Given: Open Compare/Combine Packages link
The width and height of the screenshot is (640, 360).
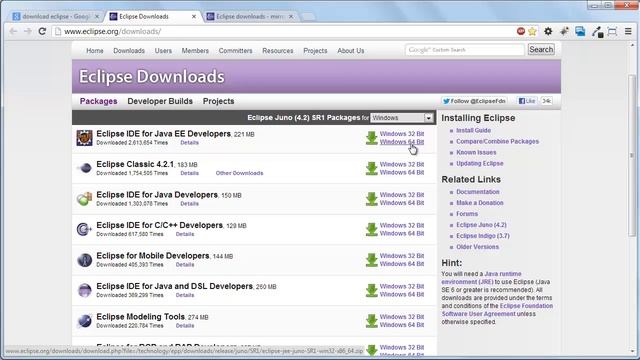Looking at the screenshot, I should tap(497, 141).
